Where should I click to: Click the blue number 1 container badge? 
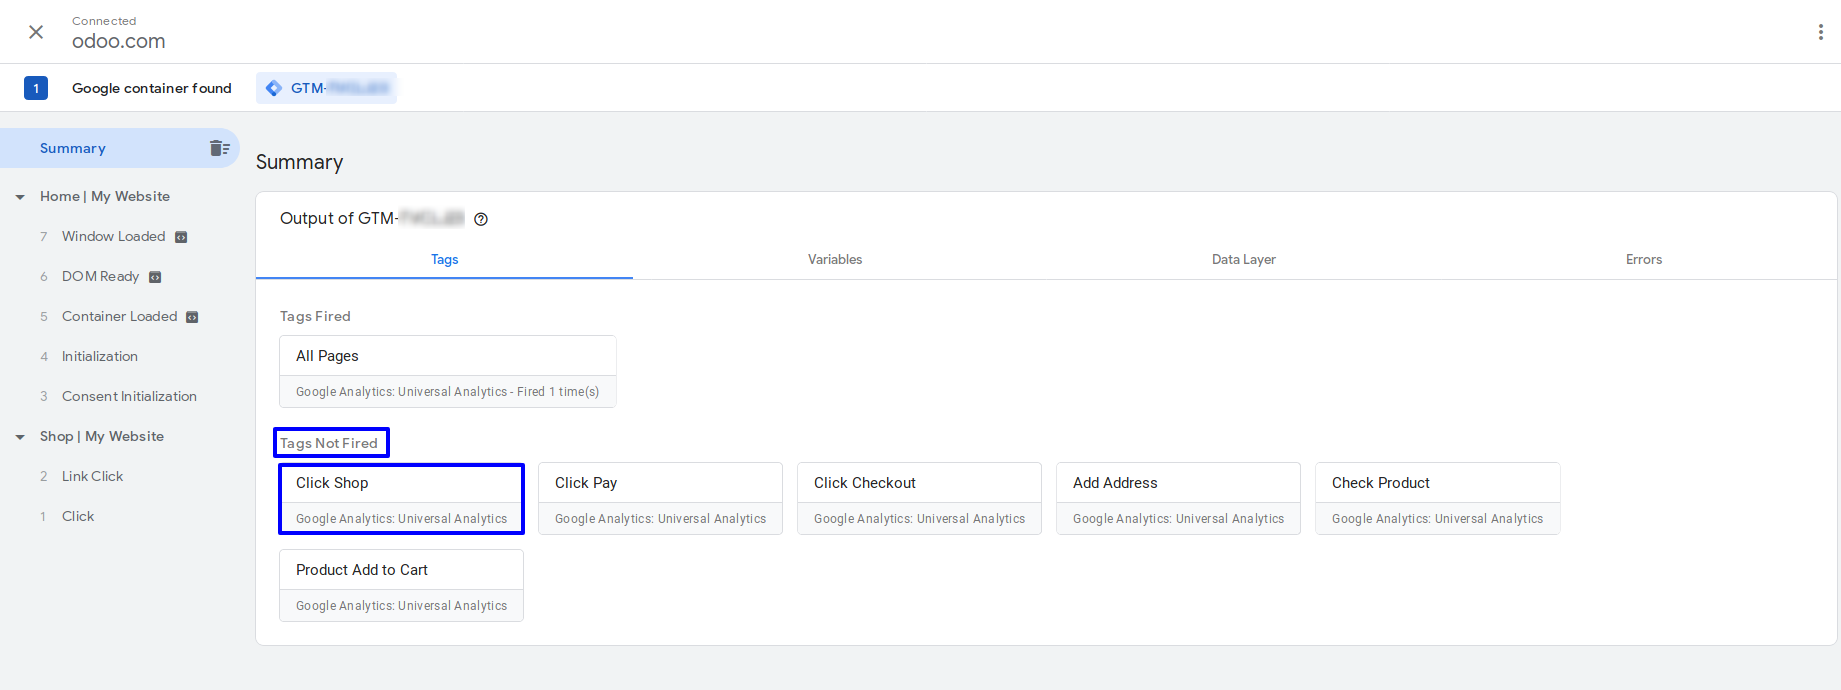pyautogui.click(x=36, y=88)
